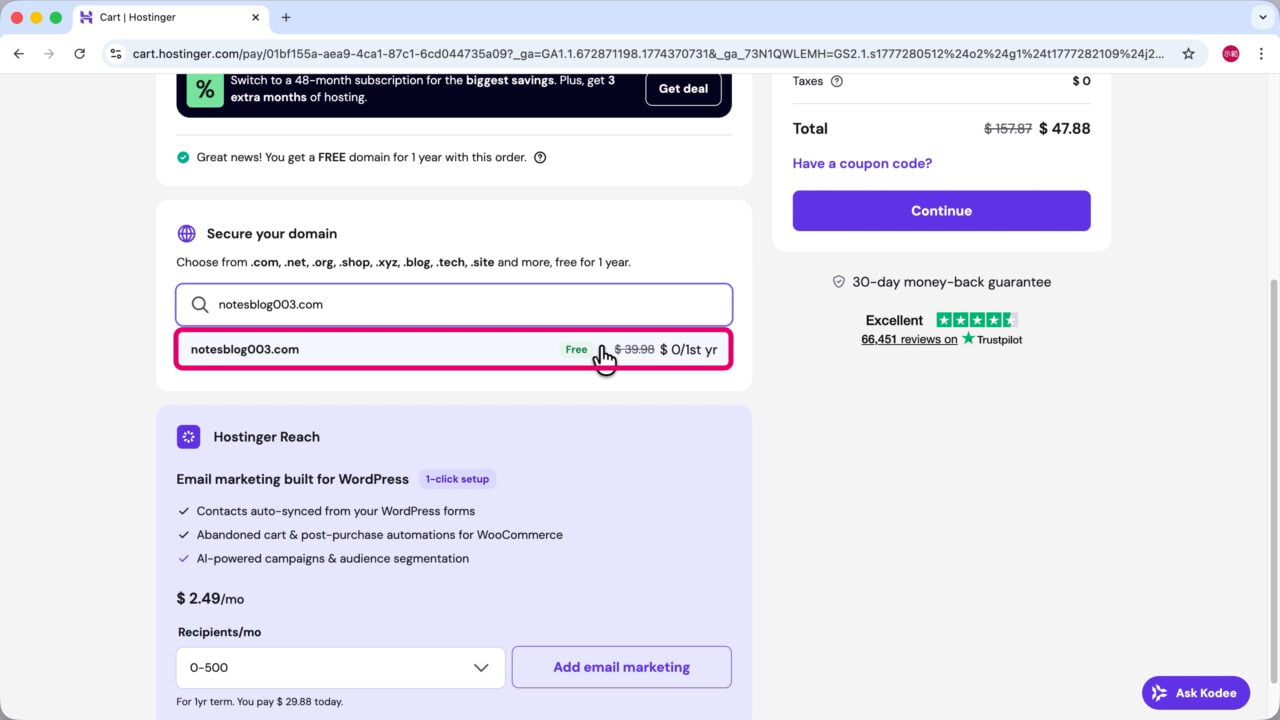Click the Trustpilot green star rating
1280x720 pixels.
click(x=977, y=320)
